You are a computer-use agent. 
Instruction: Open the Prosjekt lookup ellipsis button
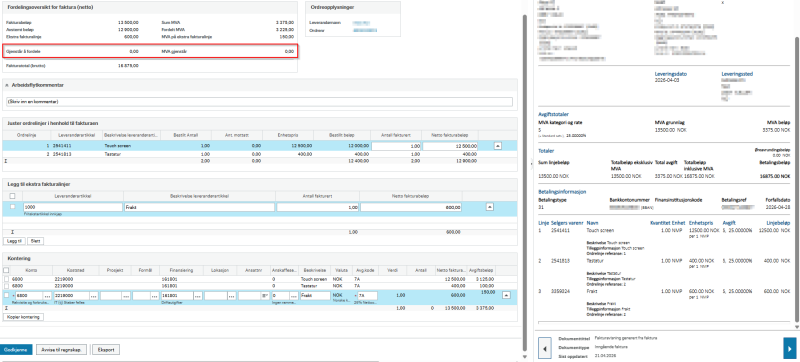126,296
